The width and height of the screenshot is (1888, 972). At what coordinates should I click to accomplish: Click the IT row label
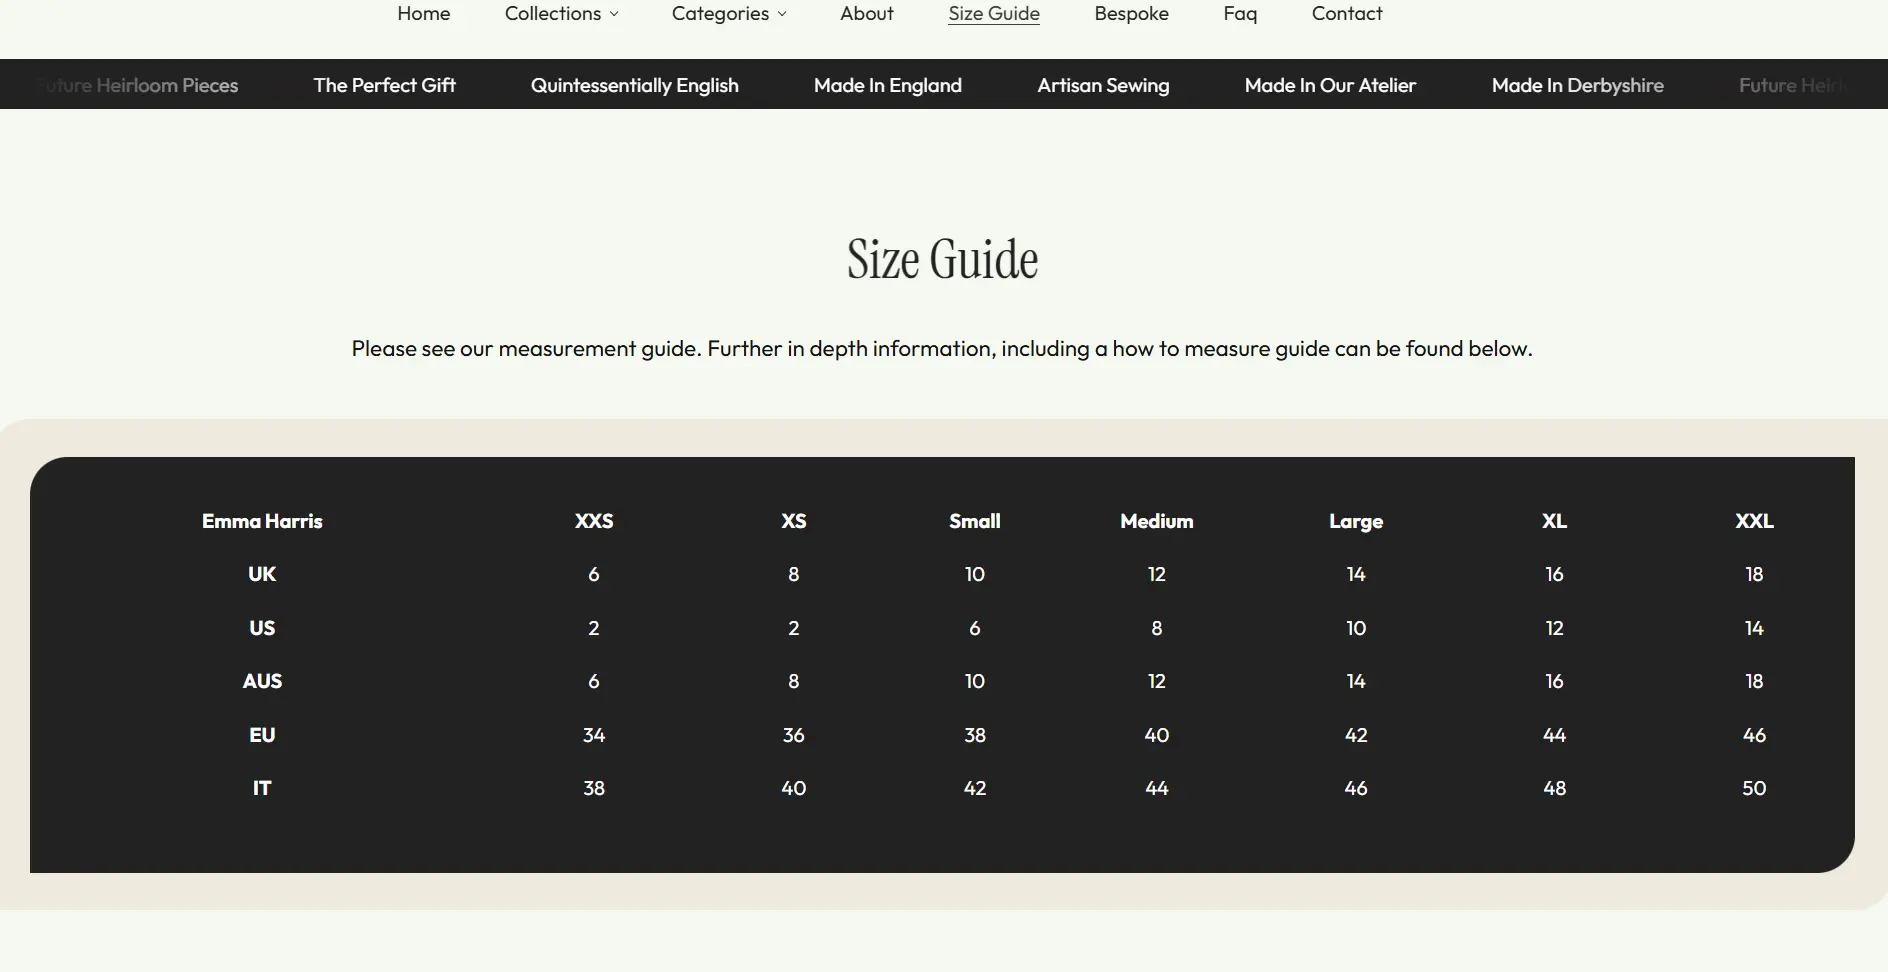[x=262, y=788]
